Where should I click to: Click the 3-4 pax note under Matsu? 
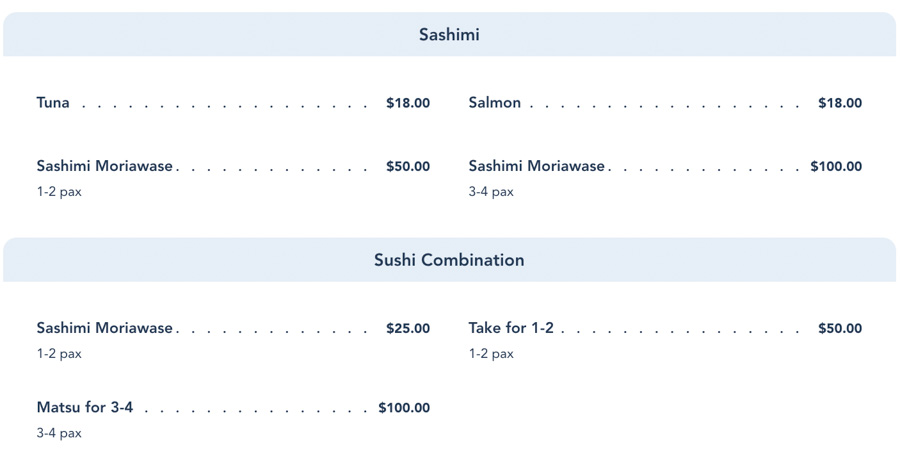pos(59,433)
